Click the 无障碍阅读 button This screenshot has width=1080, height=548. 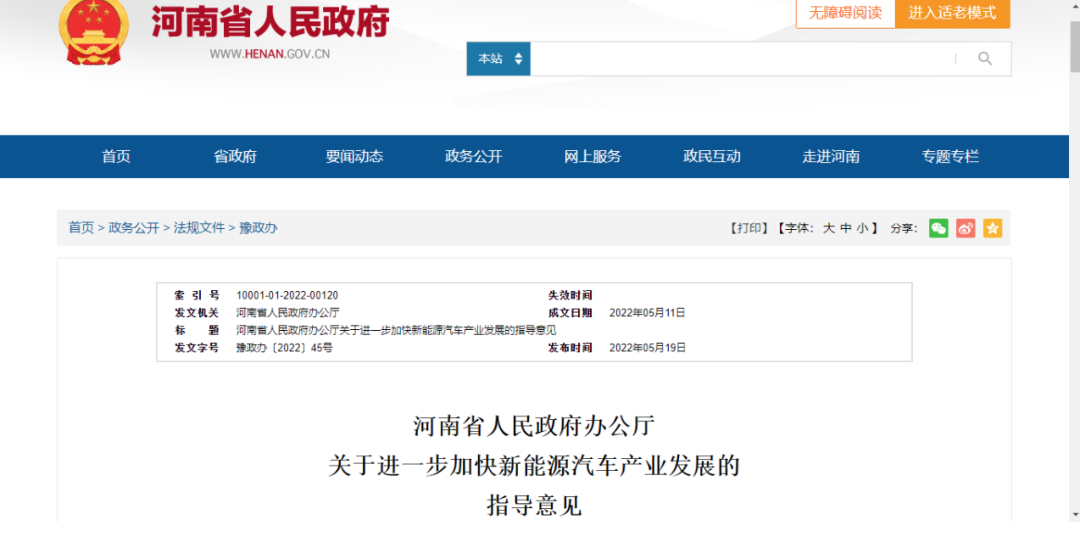pyautogui.click(x=845, y=13)
